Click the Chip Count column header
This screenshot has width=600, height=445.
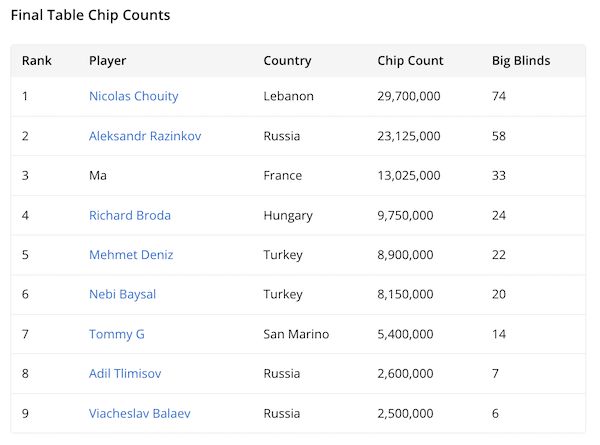(x=410, y=61)
